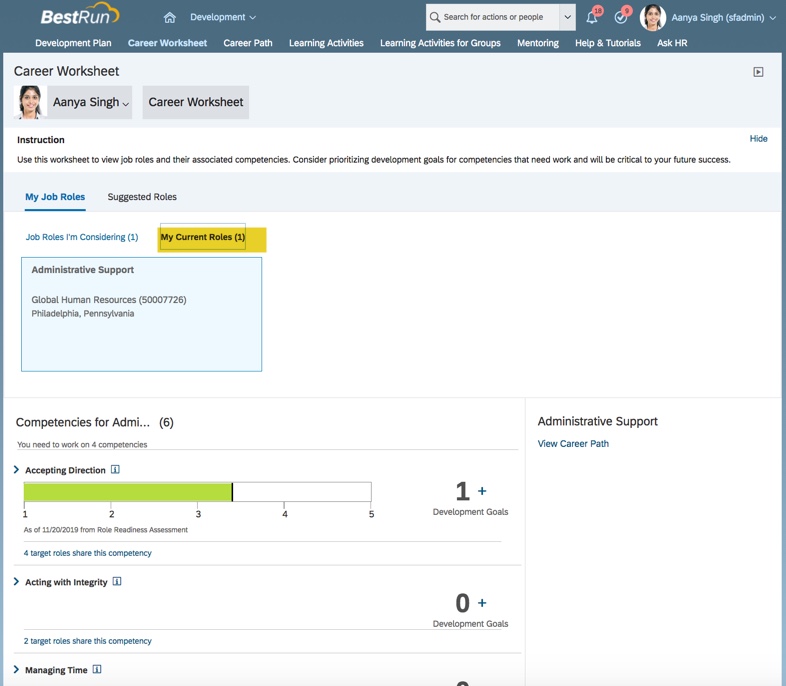Screen dimensions: 786x686
Task: Open the notifications bell icon
Action: tap(592, 17)
